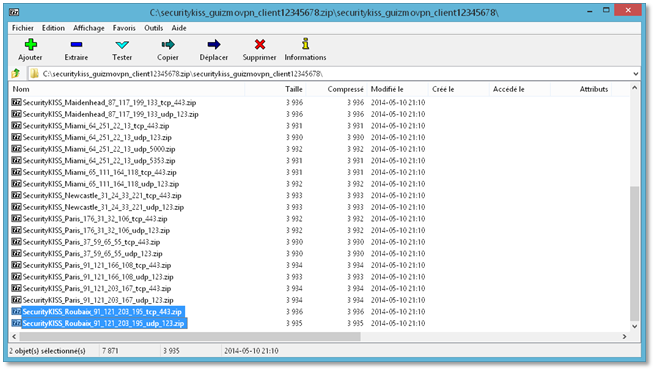Run the Tester checkmark tool

122,44
